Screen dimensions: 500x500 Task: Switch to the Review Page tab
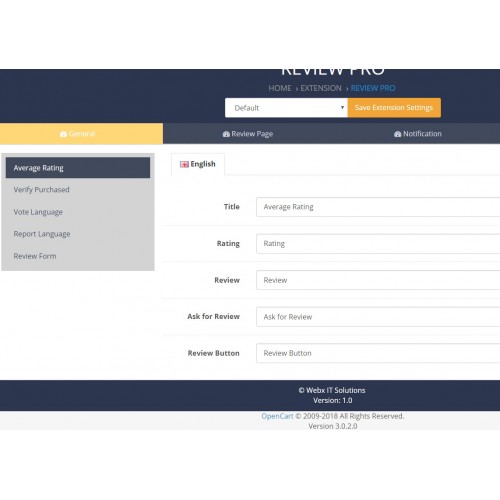click(x=248, y=134)
